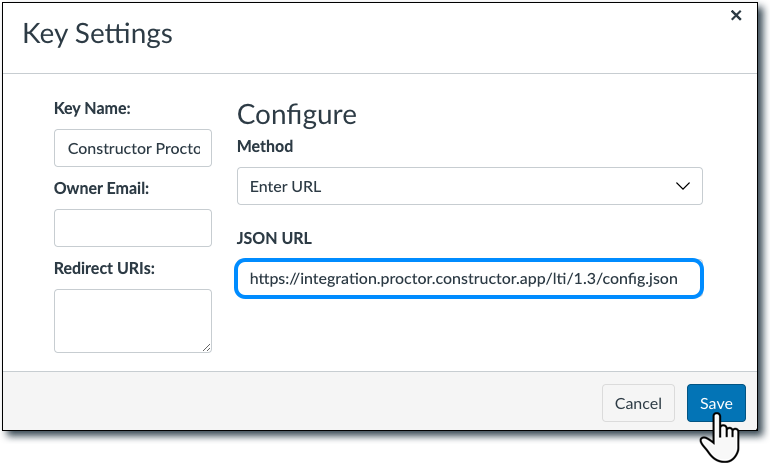Click the Enter URL selected option text
The height and width of the screenshot is (463, 770).
point(285,186)
